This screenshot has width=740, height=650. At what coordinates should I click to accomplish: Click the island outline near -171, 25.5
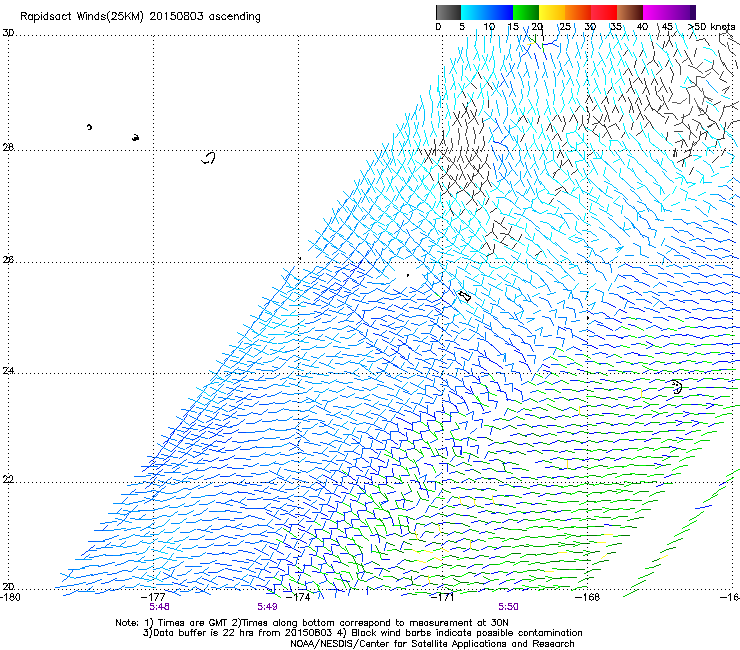click(x=465, y=296)
